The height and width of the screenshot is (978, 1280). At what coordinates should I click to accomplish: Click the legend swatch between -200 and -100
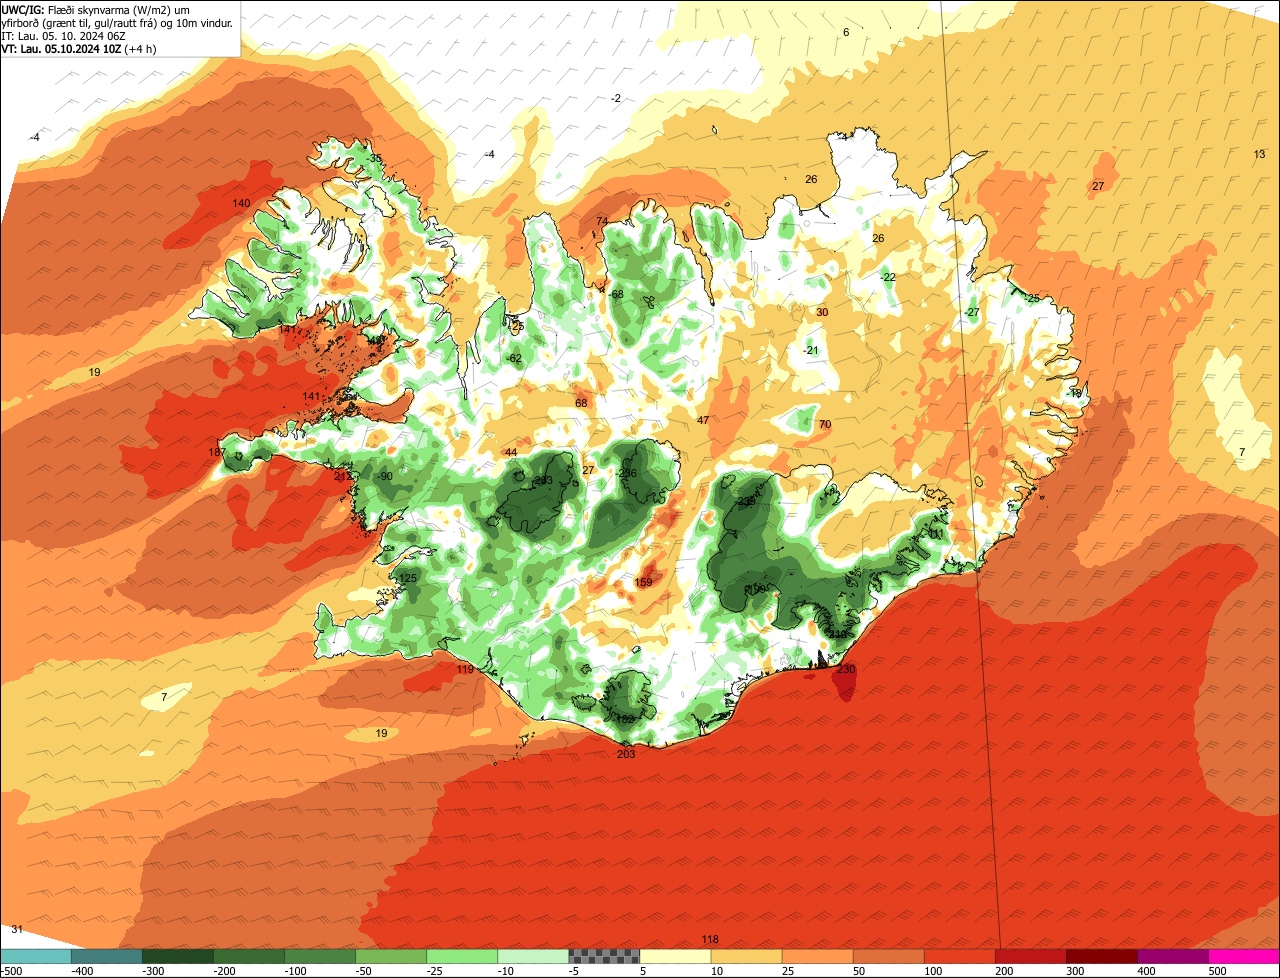pyautogui.click(x=248, y=956)
